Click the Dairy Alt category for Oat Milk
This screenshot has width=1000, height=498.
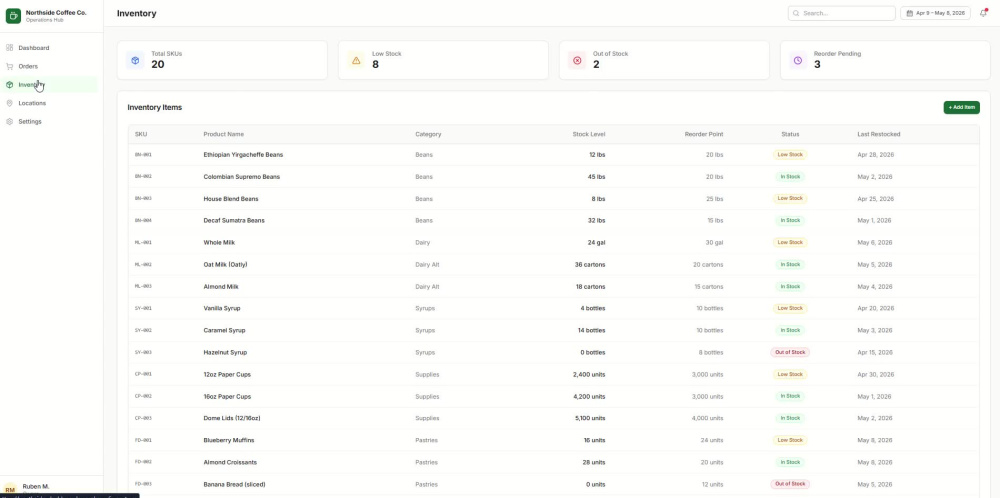(x=427, y=265)
